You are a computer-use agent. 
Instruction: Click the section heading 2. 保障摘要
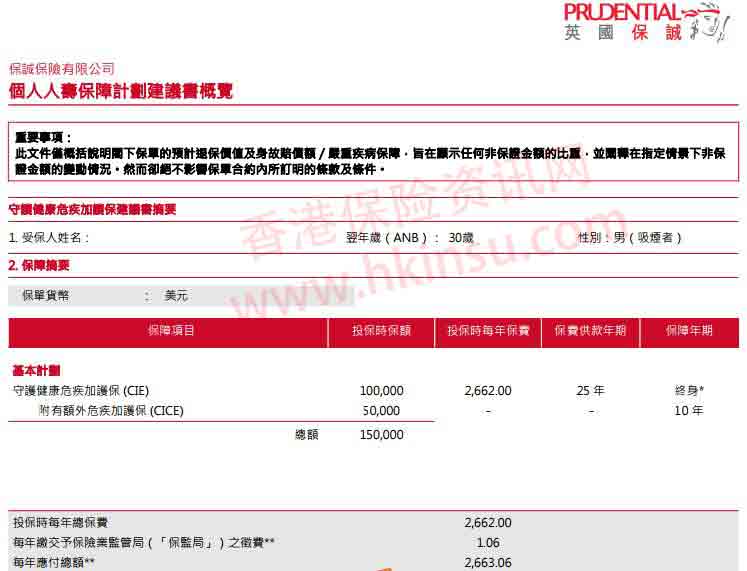coord(39,265)
